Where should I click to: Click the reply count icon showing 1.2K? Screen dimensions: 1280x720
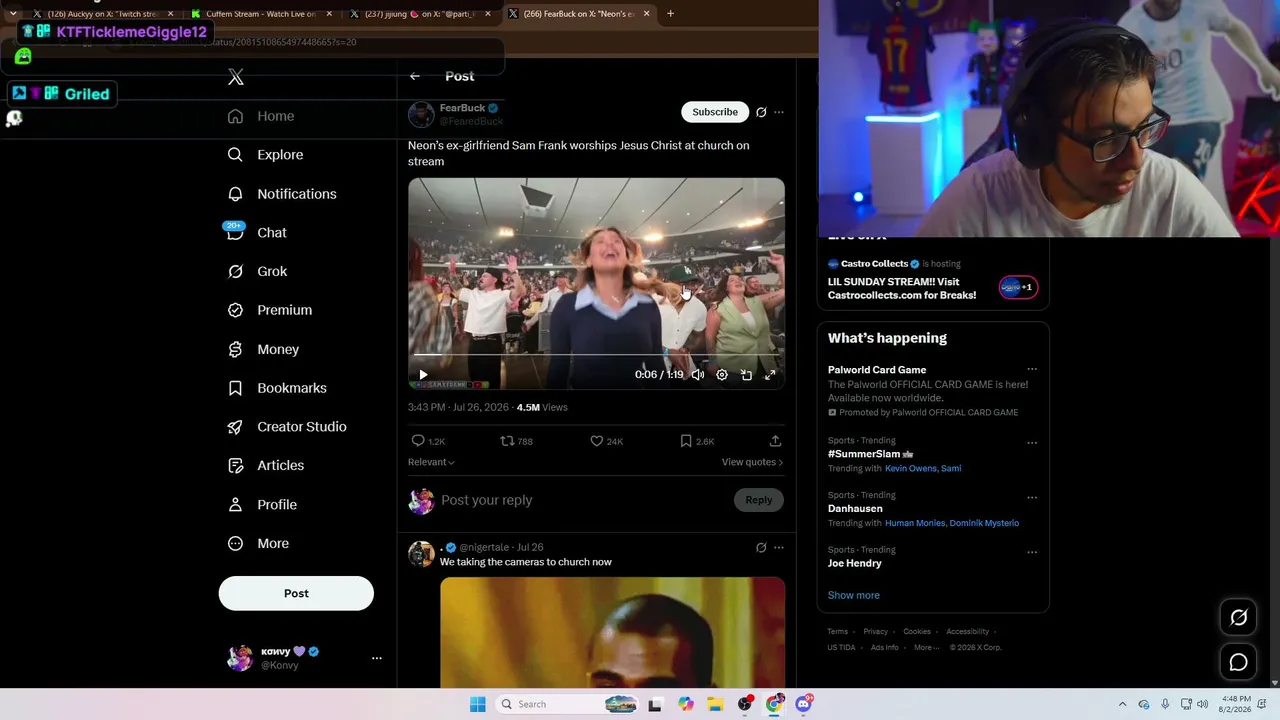click(x=418, y=441)
